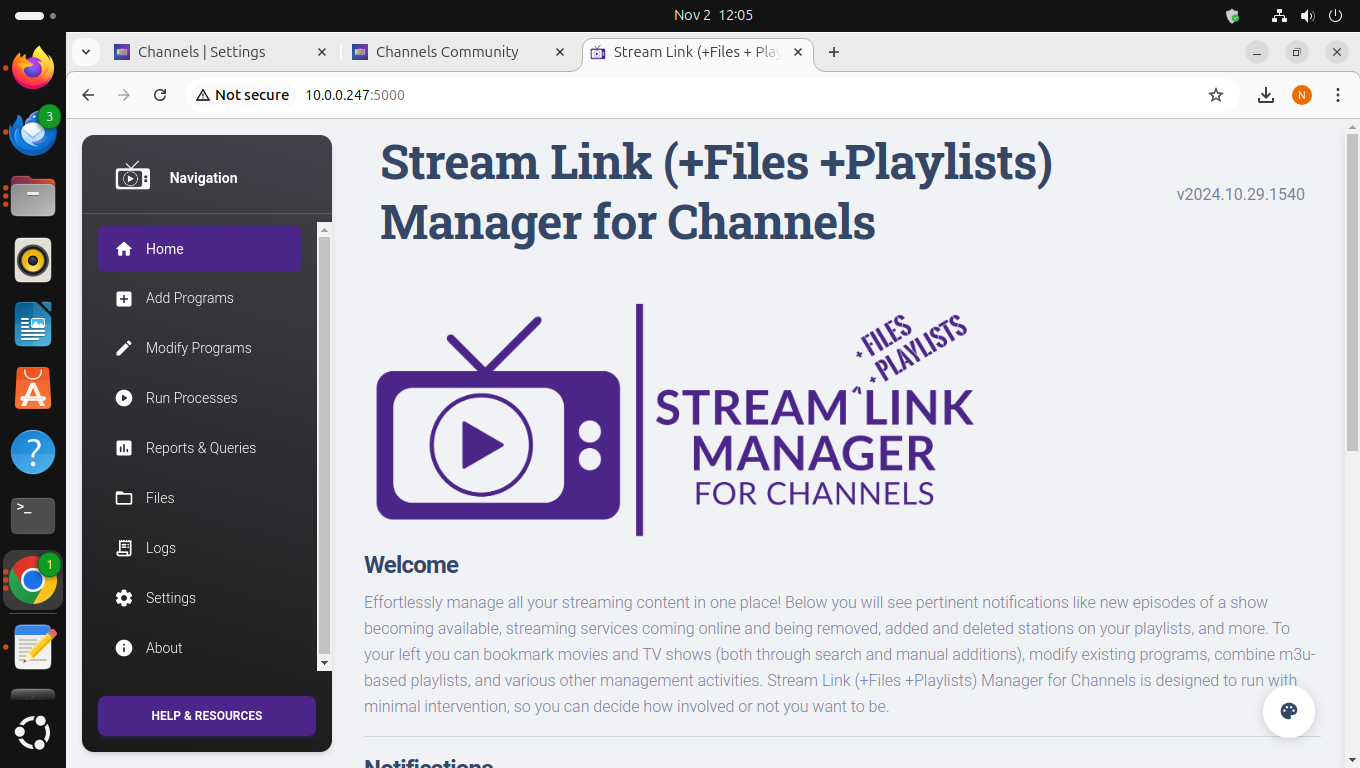The width and height of the screenshot is (1360, 768).
Task: Click the Reports & Queries chart icon
Action: pyautogui.click(x=124, y=448)
